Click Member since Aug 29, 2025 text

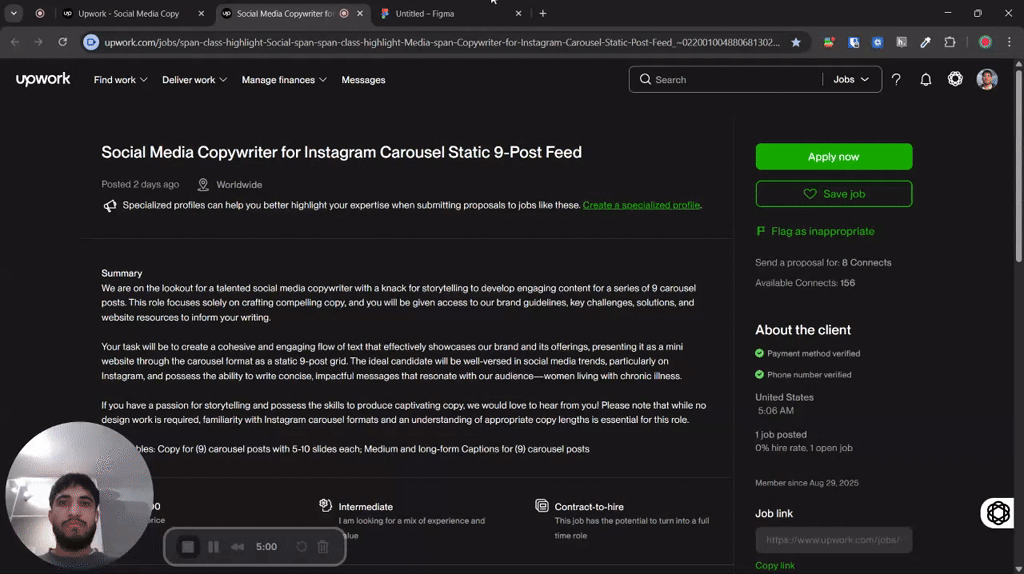coord(807,483)
